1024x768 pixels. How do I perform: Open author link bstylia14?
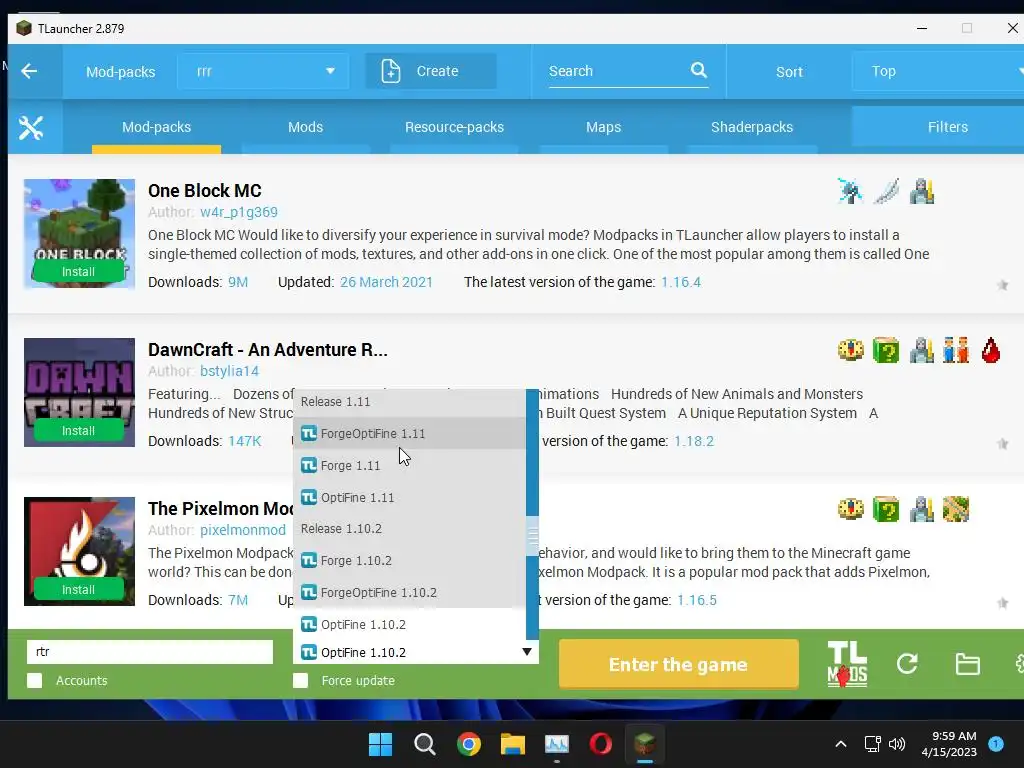(x=229, y=371)
